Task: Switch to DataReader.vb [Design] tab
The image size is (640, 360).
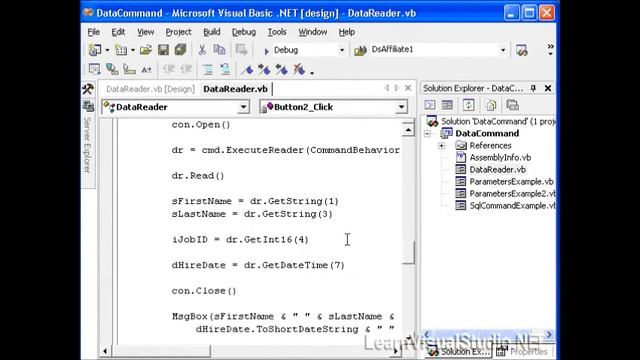Action: [150, 89]
